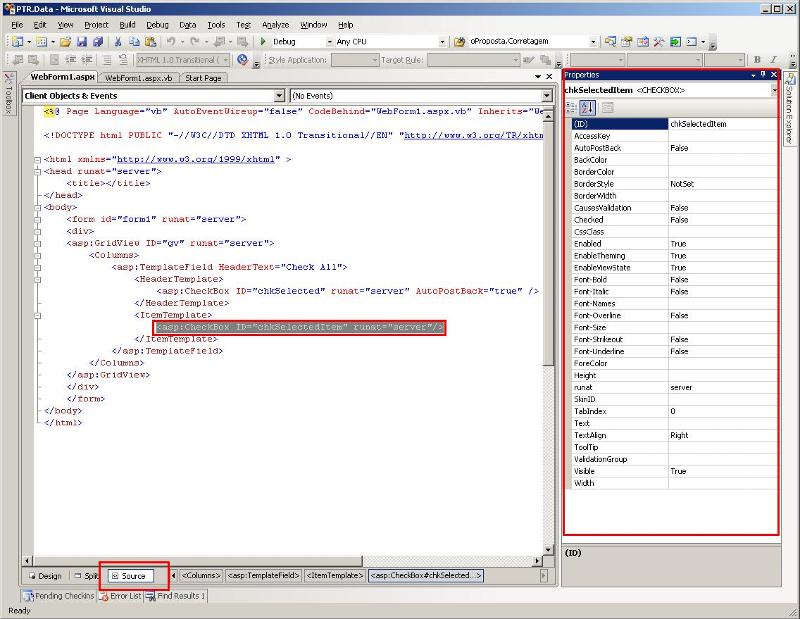Switch to Design view

coord(45,576)
